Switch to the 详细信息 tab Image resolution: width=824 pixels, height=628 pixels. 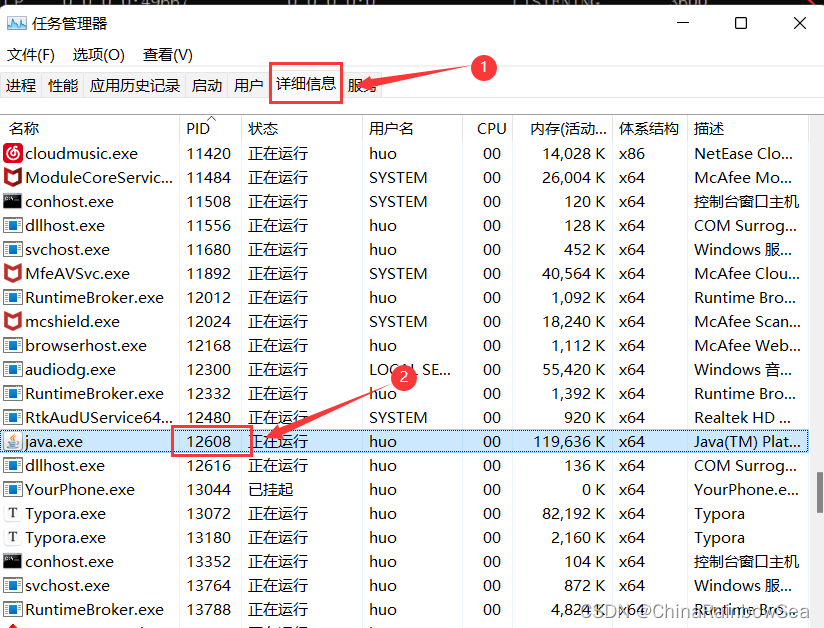click(306, 83)
